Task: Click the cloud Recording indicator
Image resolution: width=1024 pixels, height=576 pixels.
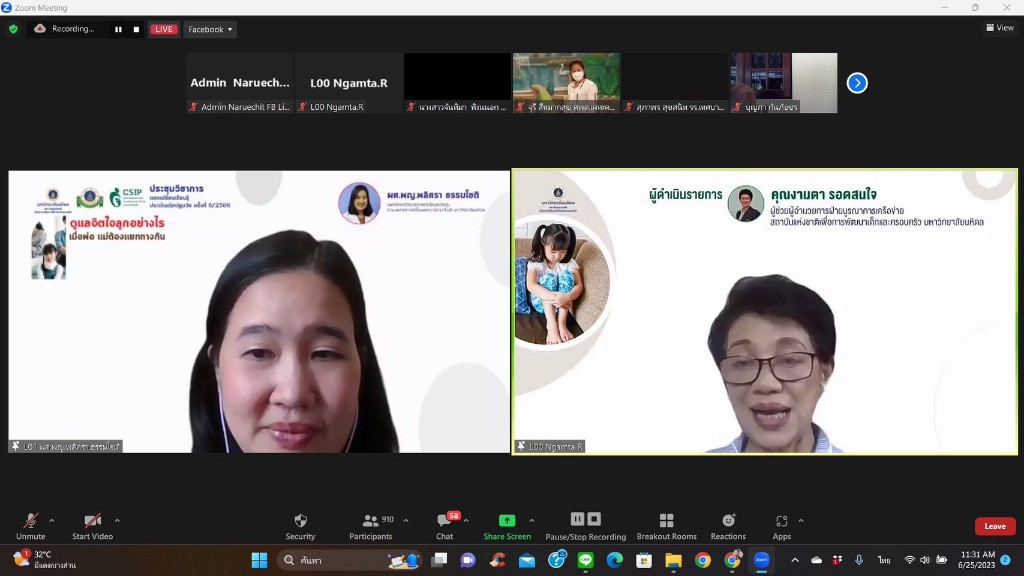Action: point(64,29)
